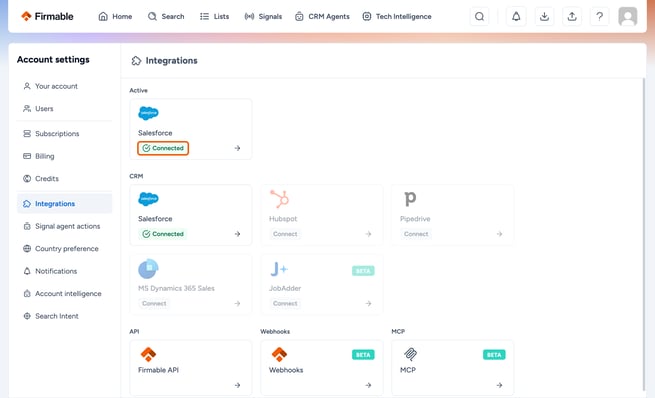Open Search Intent settings

click(64, 316)
